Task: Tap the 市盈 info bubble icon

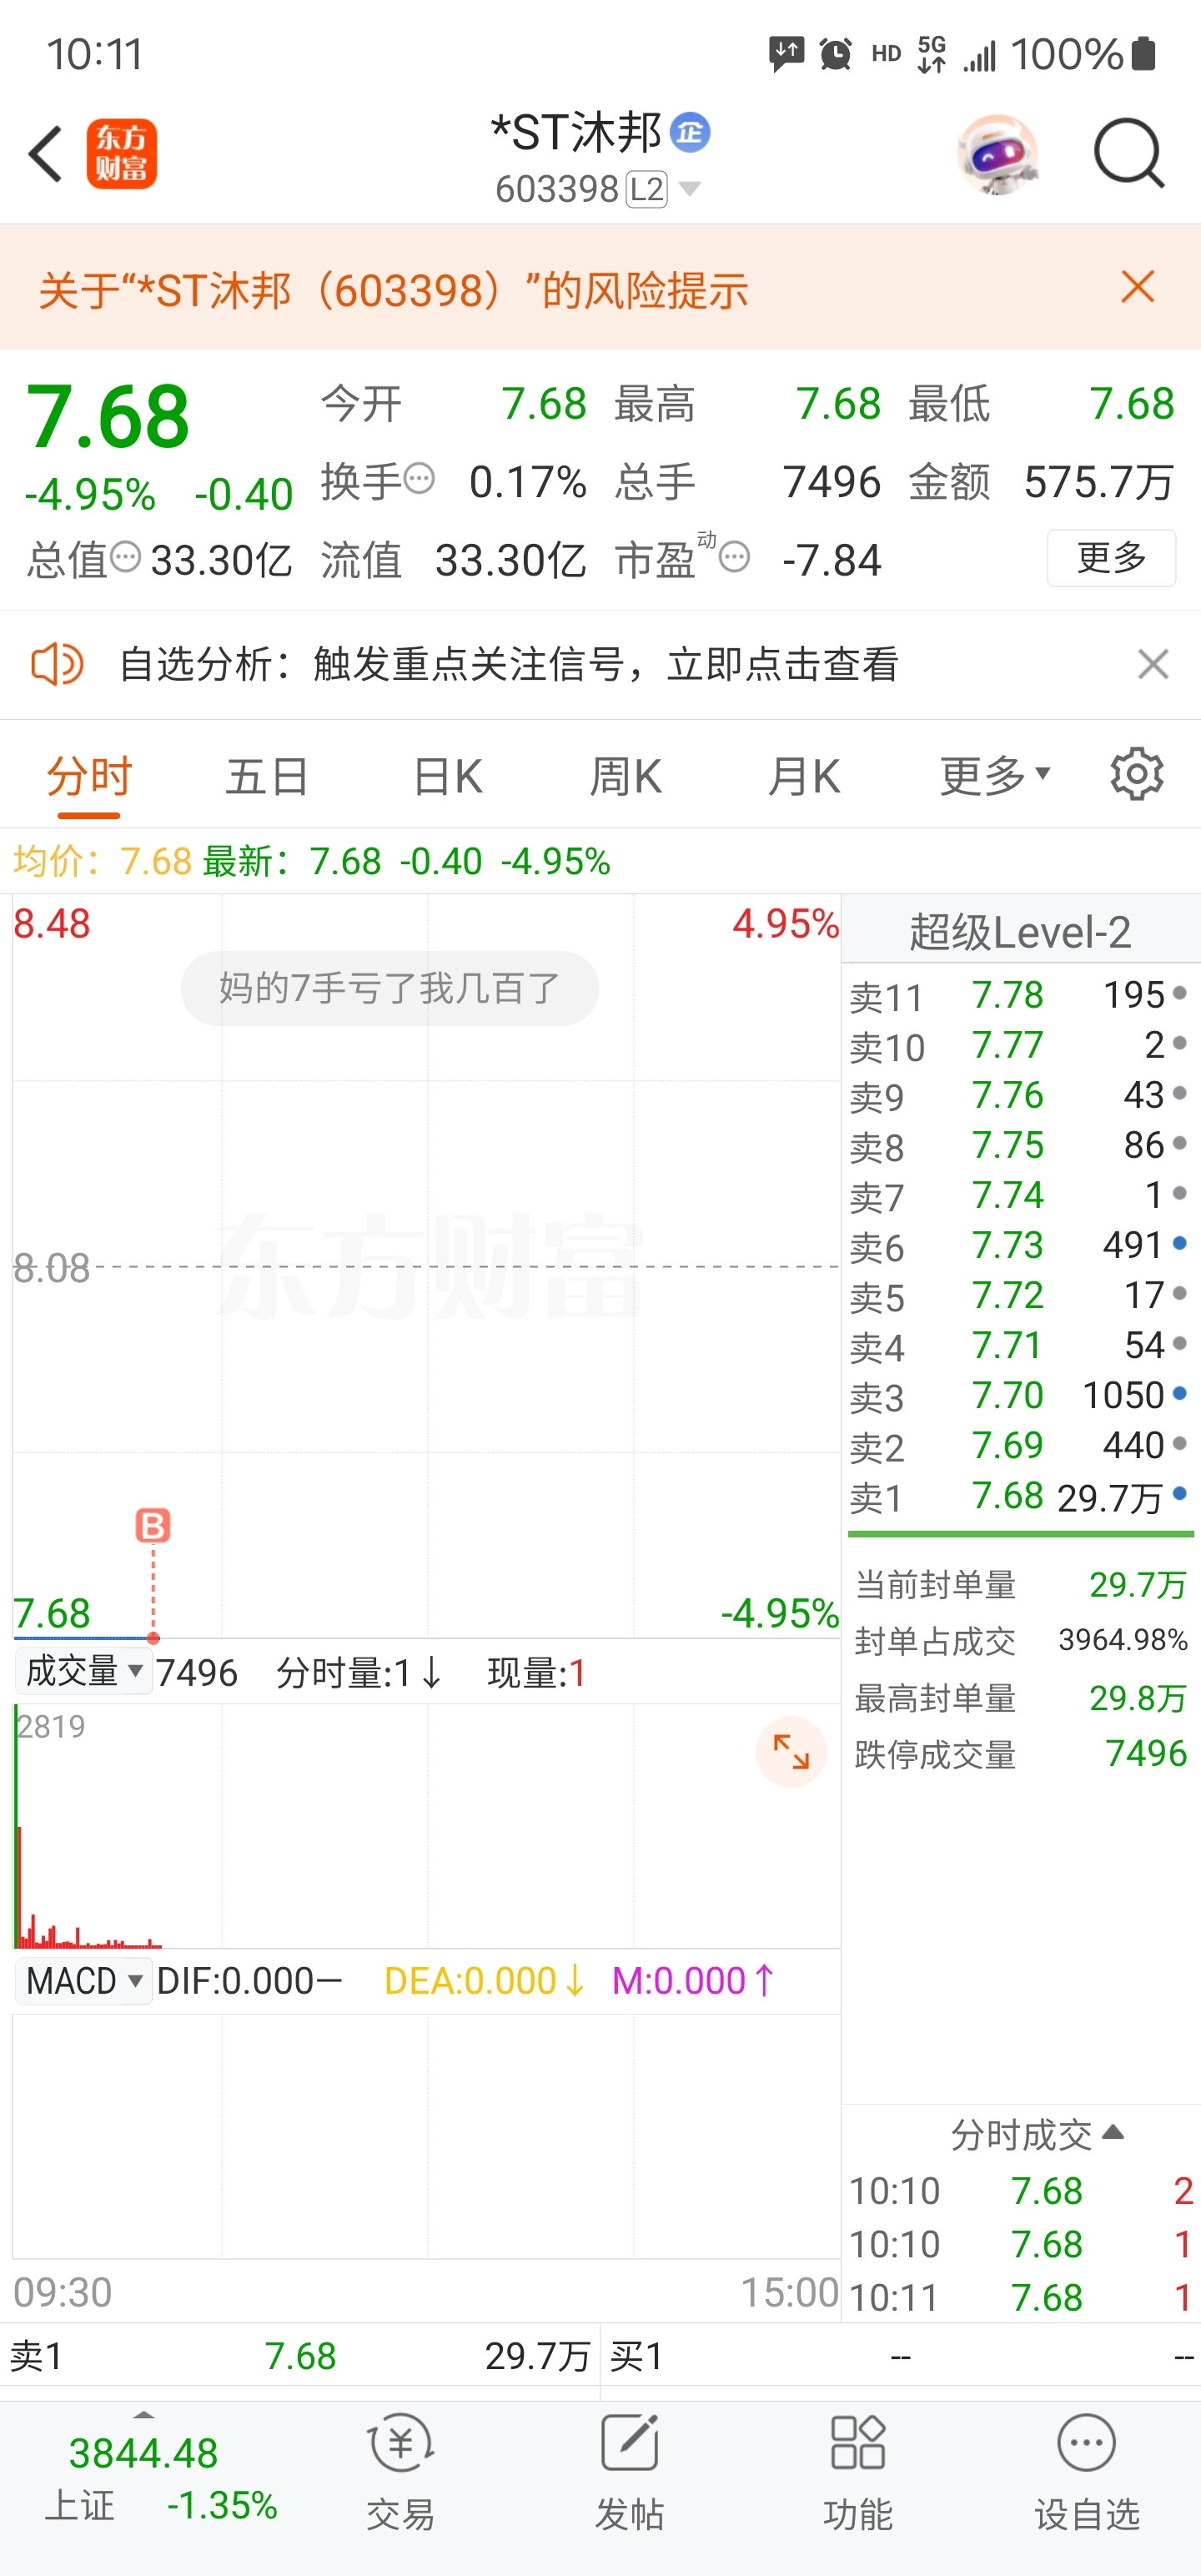Action: (x=735, y=556)
